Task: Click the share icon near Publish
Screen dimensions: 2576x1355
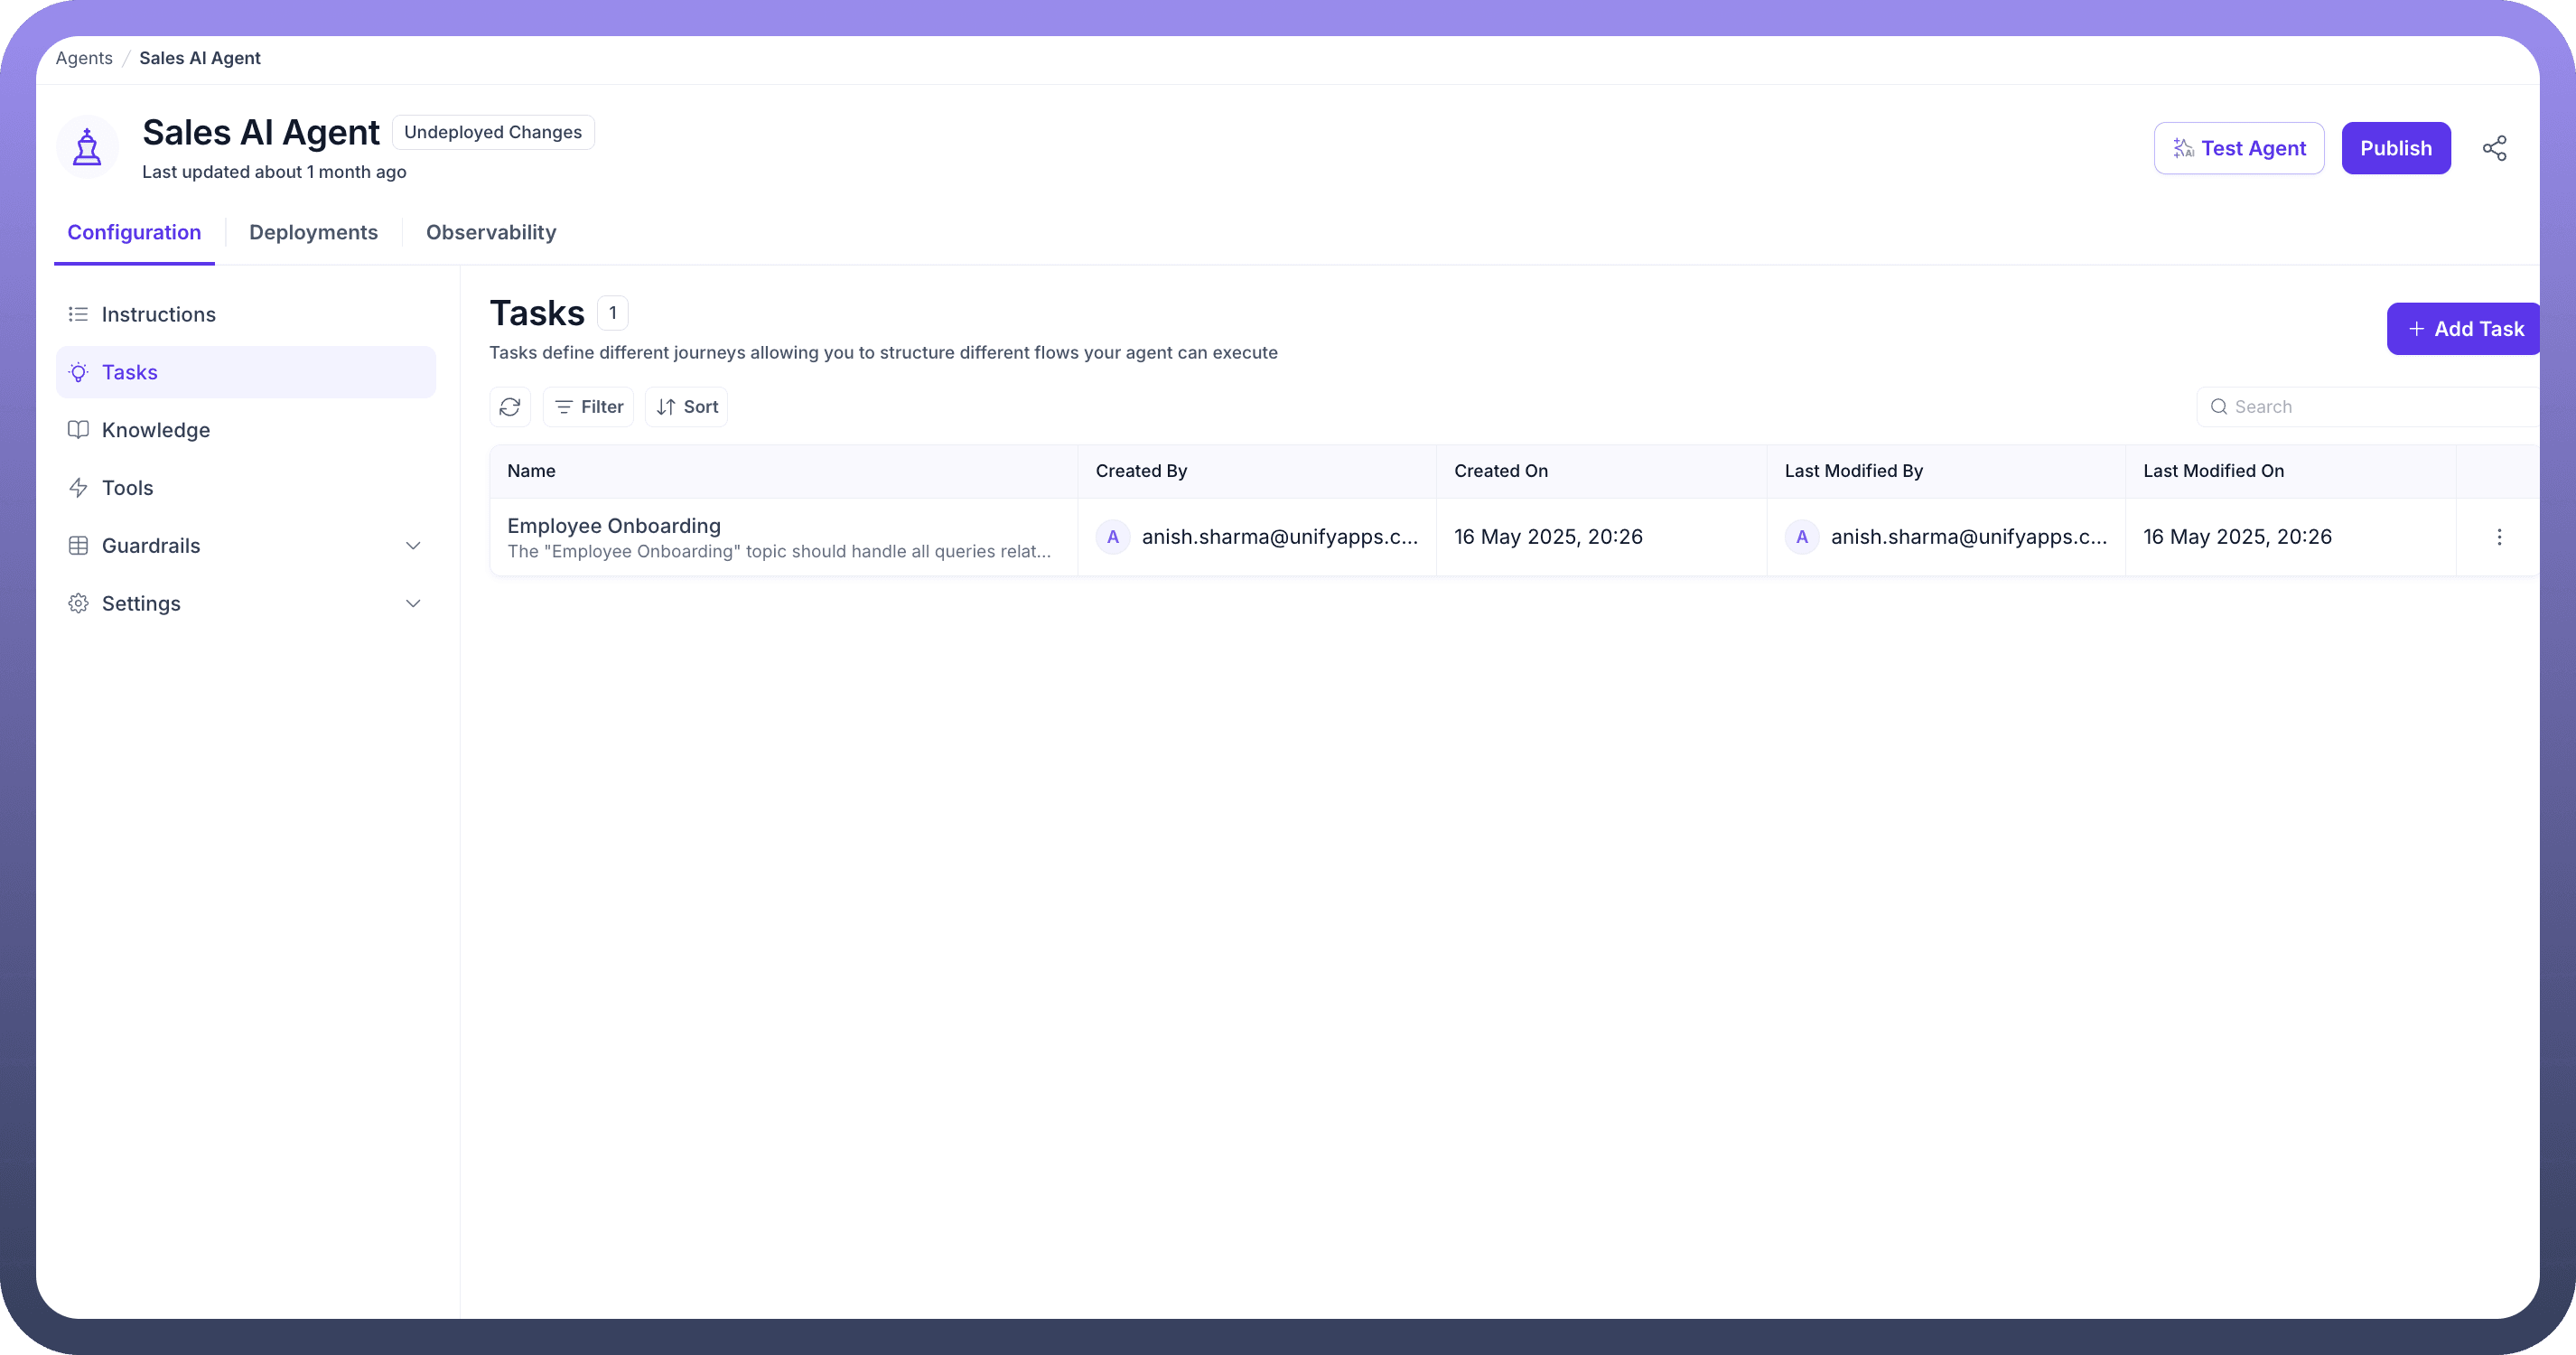Action: point(2494,148)
